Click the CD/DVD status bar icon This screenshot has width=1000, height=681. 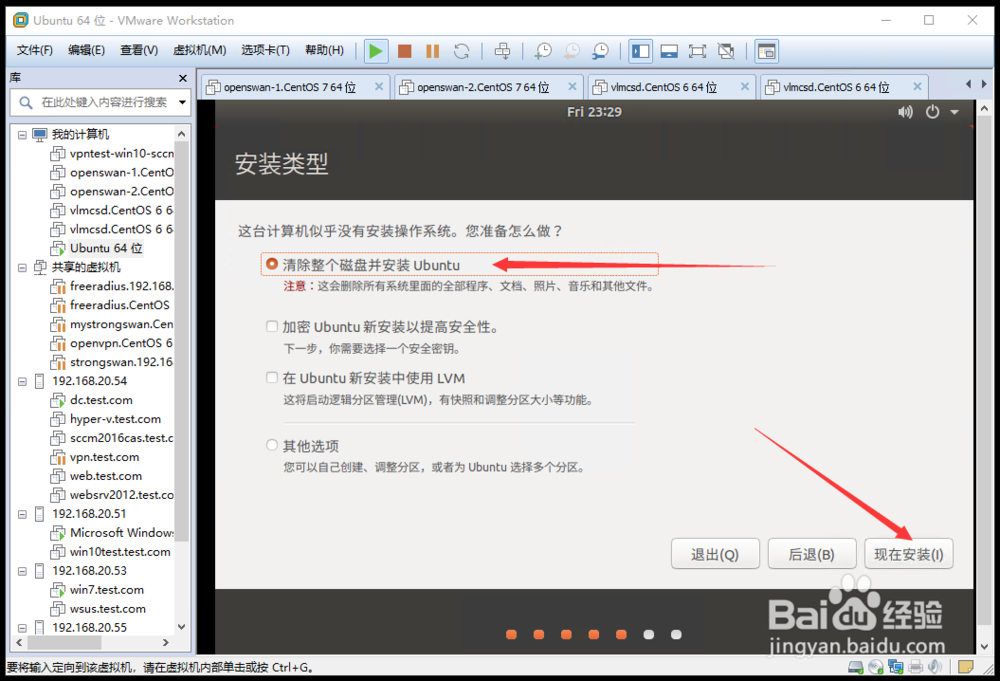point(876,667)
